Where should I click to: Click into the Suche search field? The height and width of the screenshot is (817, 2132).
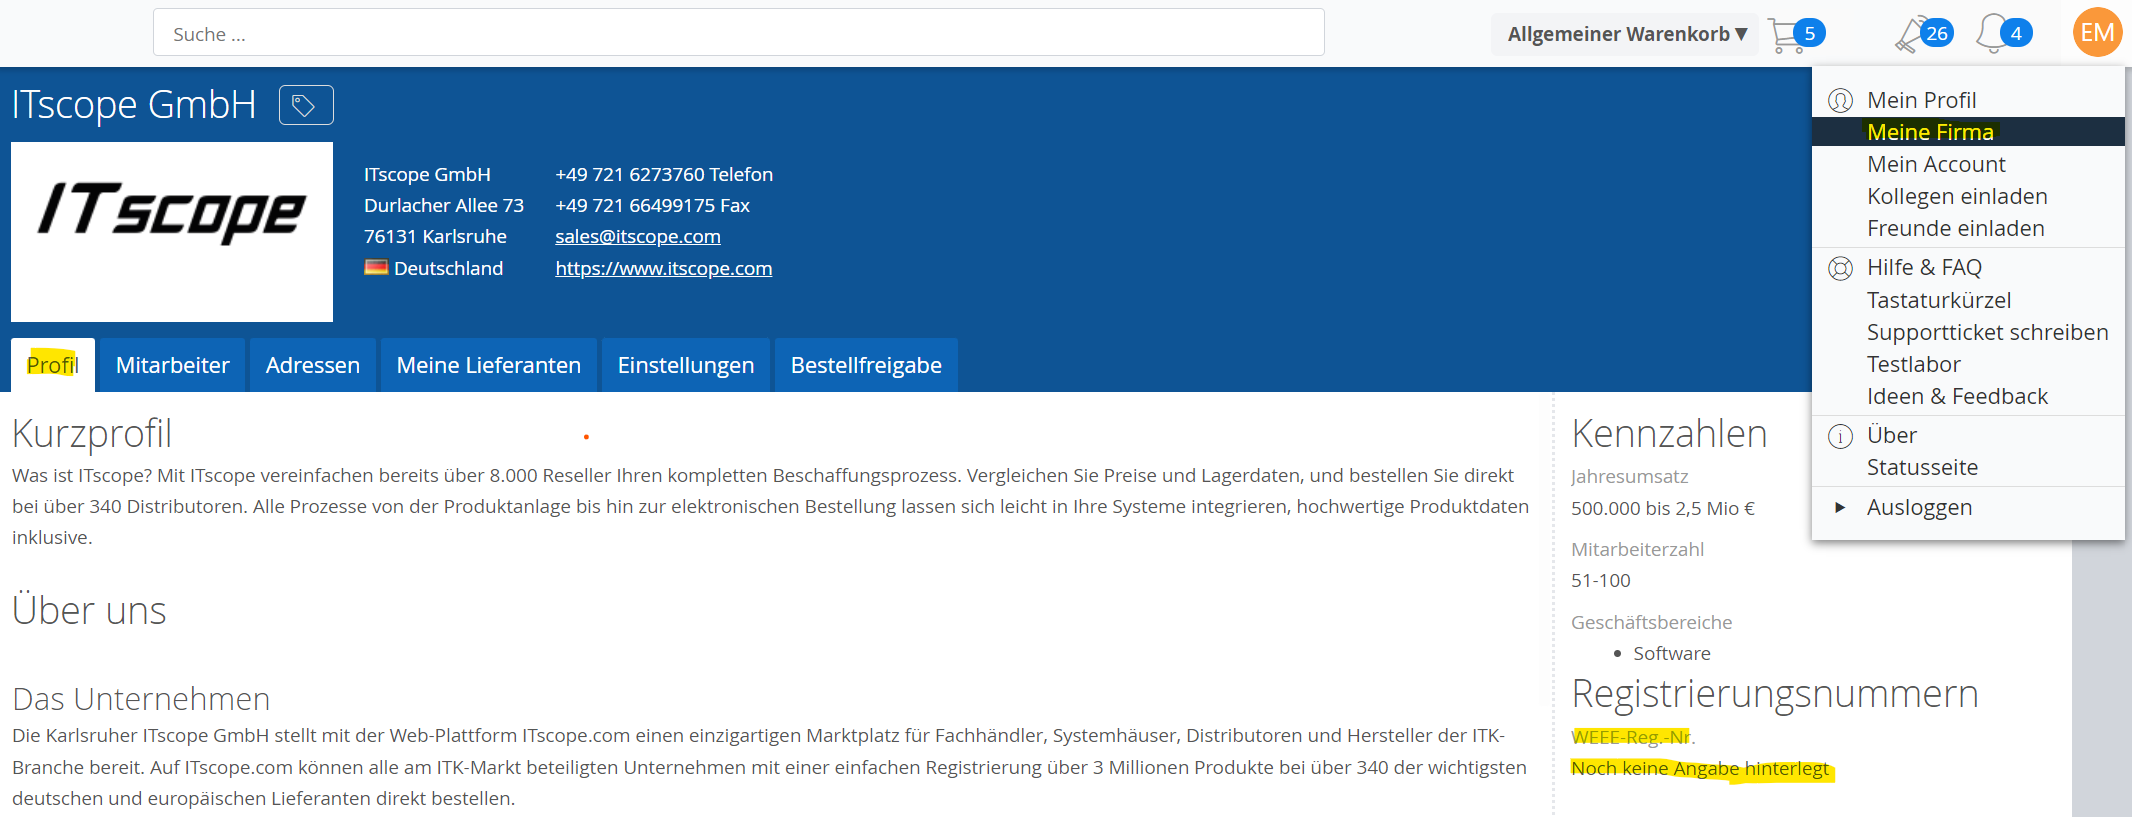click(x=738, y=33)
